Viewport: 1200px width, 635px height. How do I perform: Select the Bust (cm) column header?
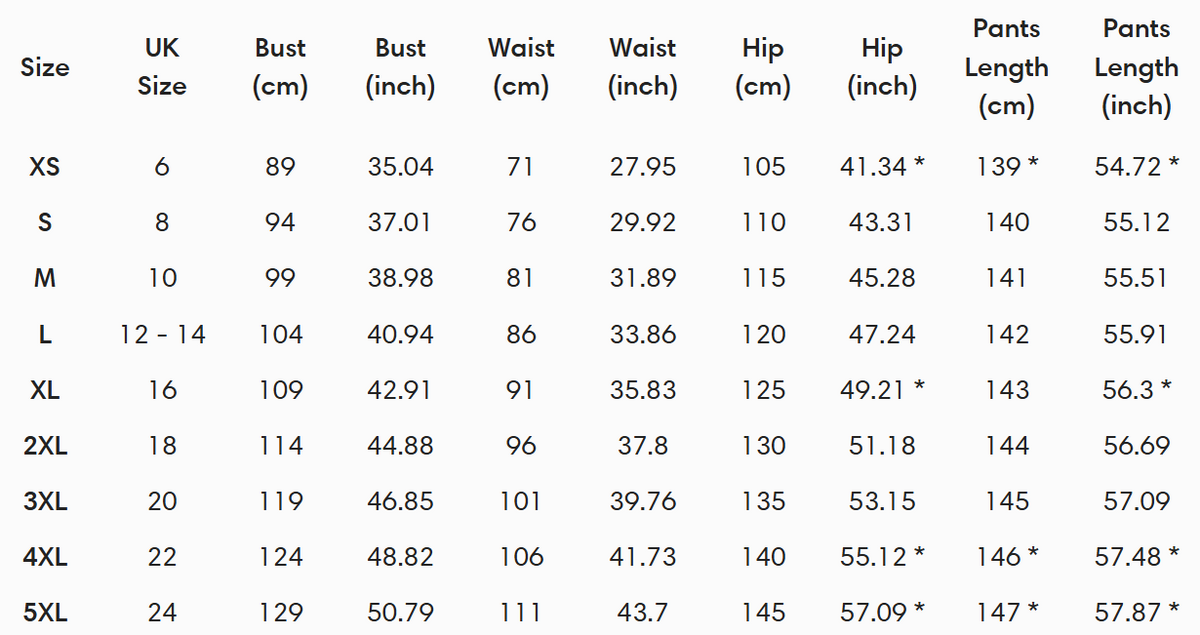coord(280,67)
